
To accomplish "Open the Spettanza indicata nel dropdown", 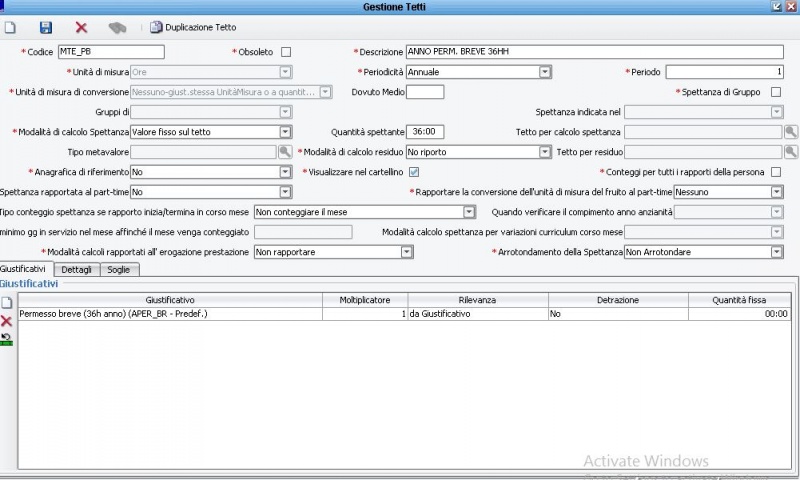I will tap(777, 112).
